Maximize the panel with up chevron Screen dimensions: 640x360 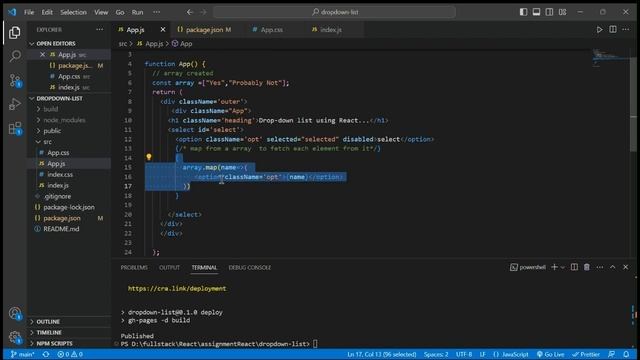pyautogui.click(x=613, y=267)
